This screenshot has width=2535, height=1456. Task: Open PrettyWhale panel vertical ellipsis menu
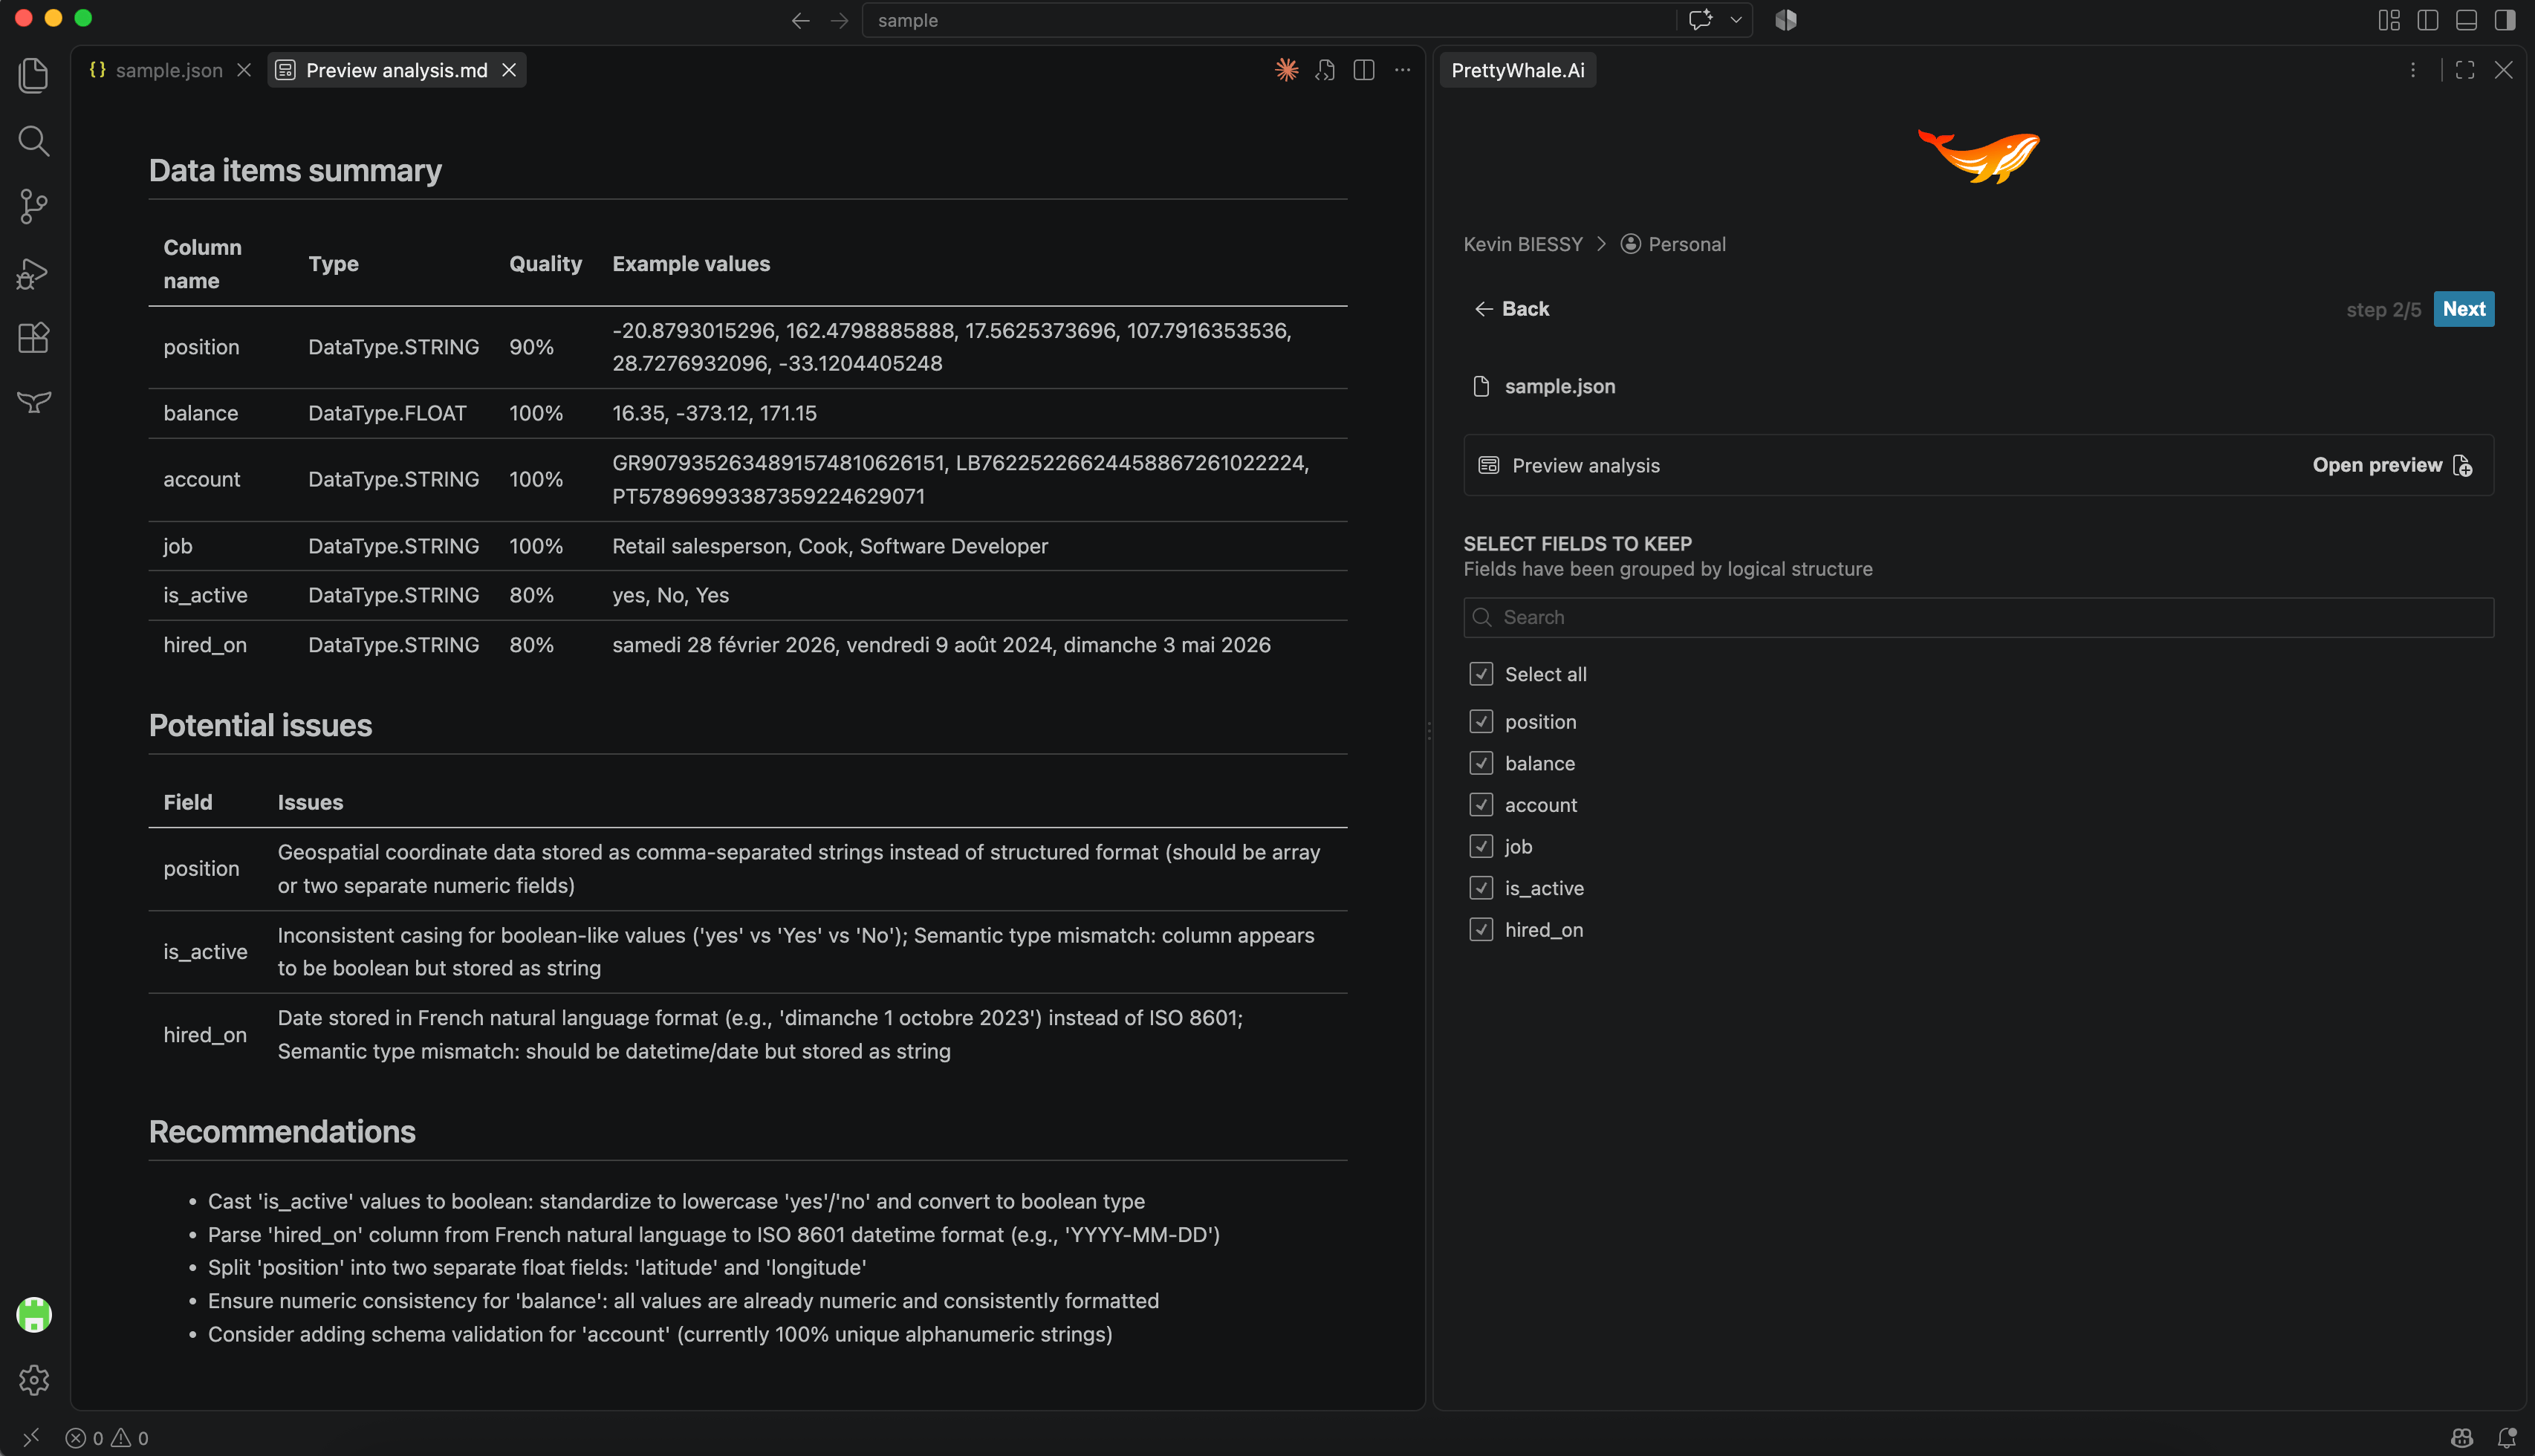pos(2413,70)
